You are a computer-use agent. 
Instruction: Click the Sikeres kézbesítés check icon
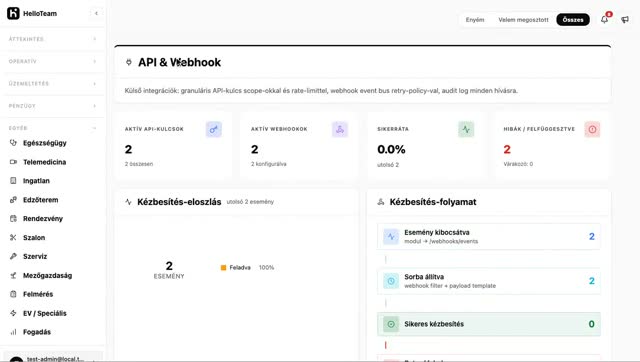[391, 324]
